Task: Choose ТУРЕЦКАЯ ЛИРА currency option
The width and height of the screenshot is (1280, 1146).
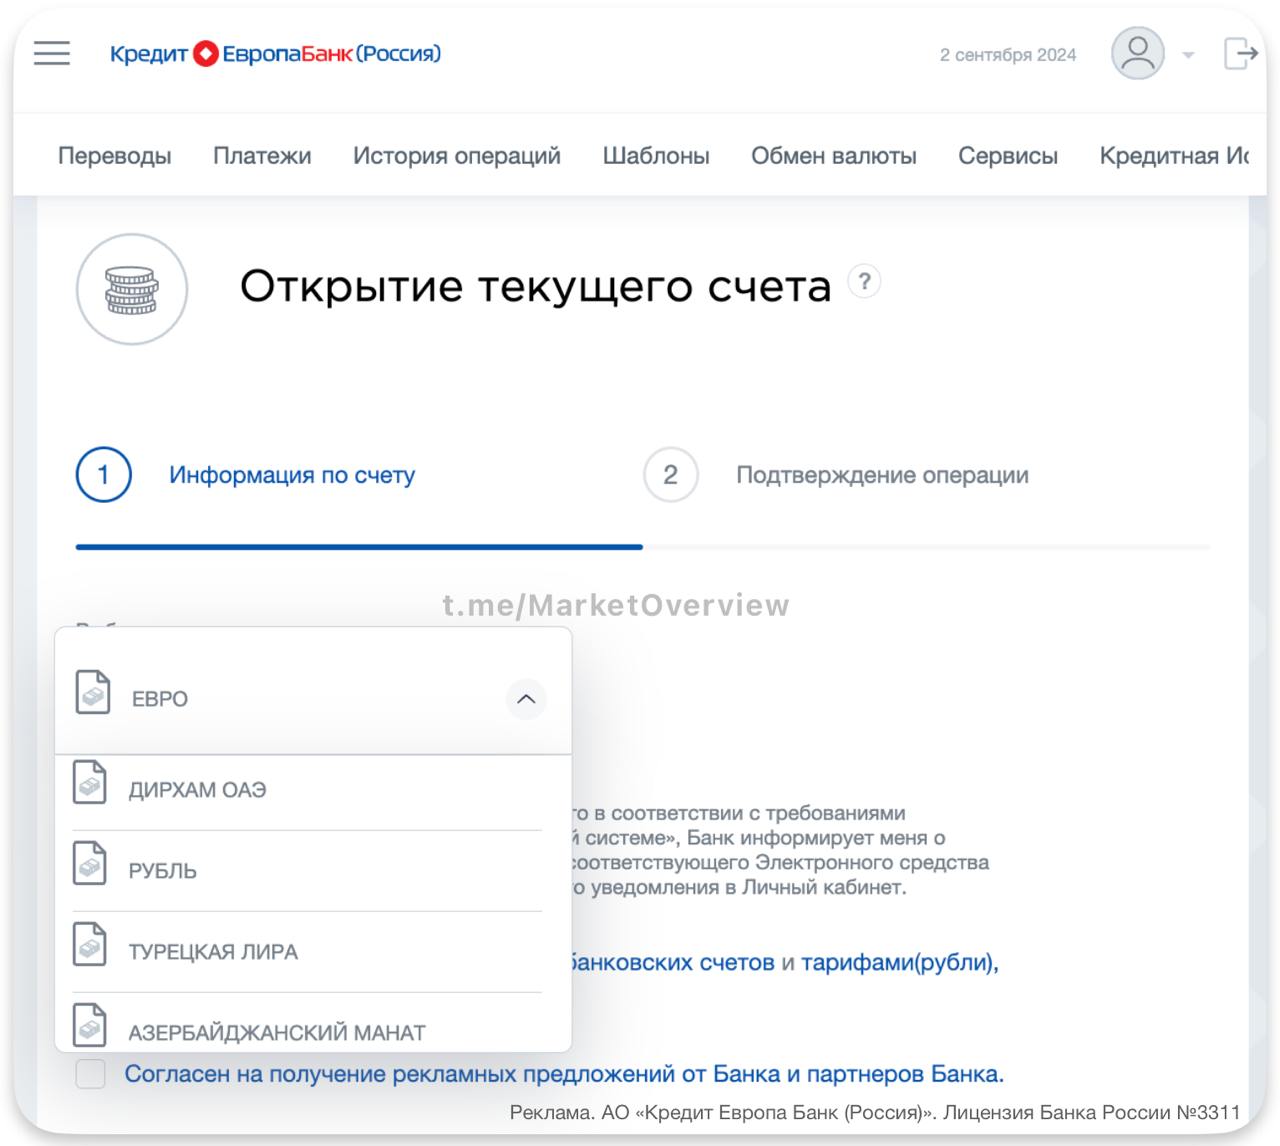Action: click(x=307, y=951)
